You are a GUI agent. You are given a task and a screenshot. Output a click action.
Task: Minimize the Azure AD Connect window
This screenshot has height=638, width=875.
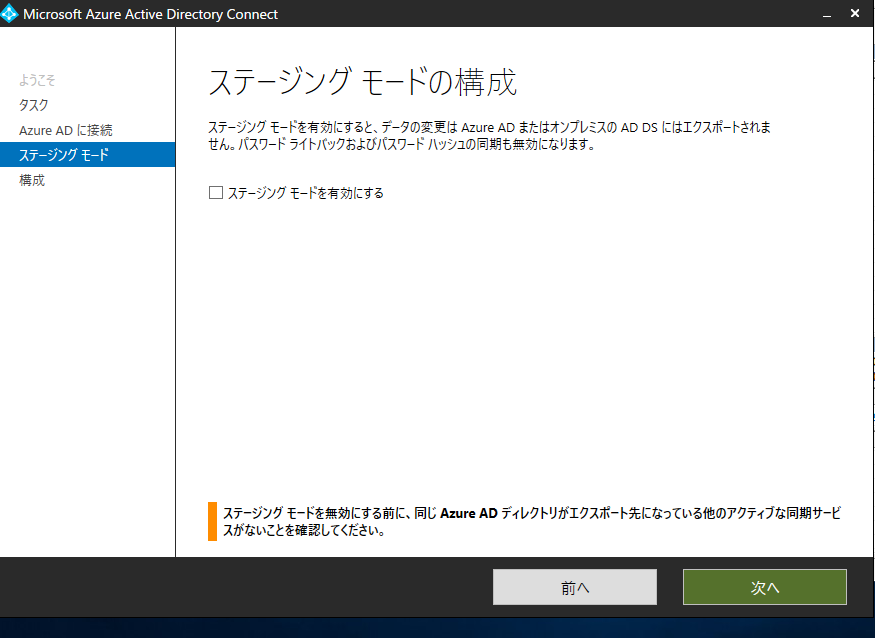[x=825, y=14]
